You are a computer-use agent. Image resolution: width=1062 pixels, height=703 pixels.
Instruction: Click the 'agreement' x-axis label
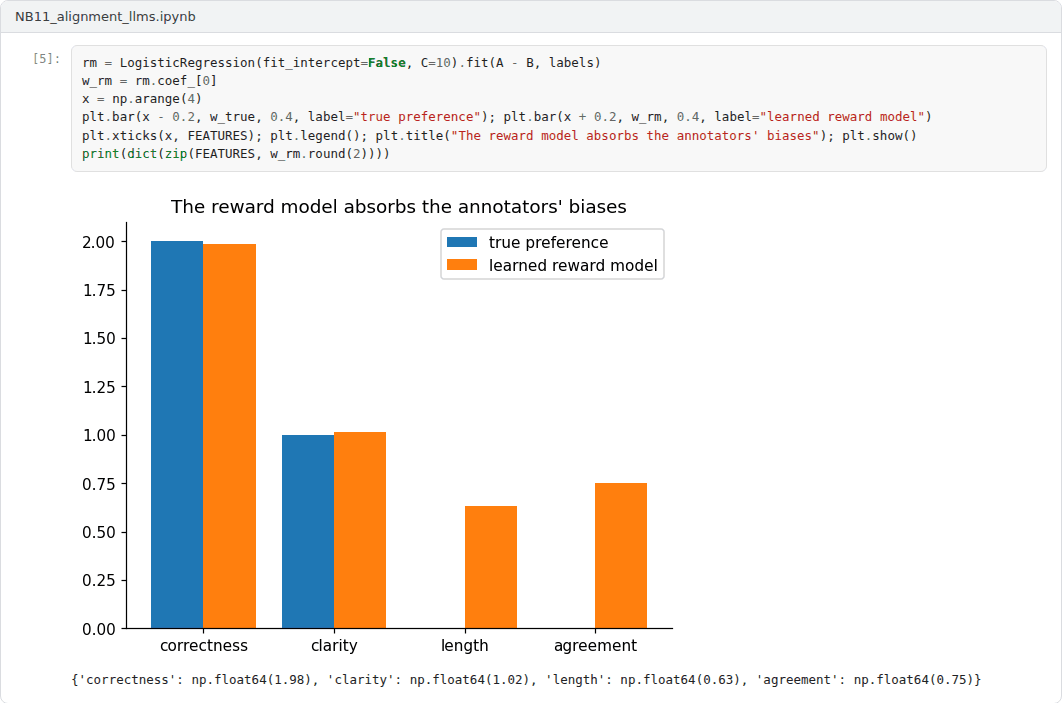coord(595,645)
